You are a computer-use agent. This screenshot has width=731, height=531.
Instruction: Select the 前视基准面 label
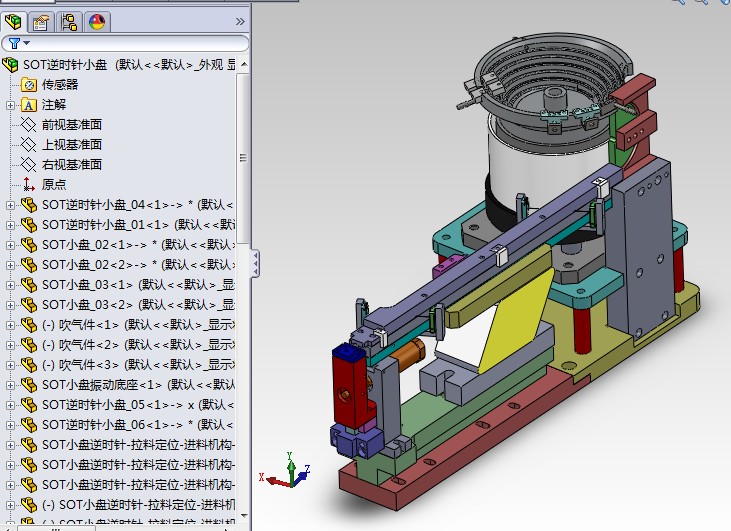coord(72,125)
